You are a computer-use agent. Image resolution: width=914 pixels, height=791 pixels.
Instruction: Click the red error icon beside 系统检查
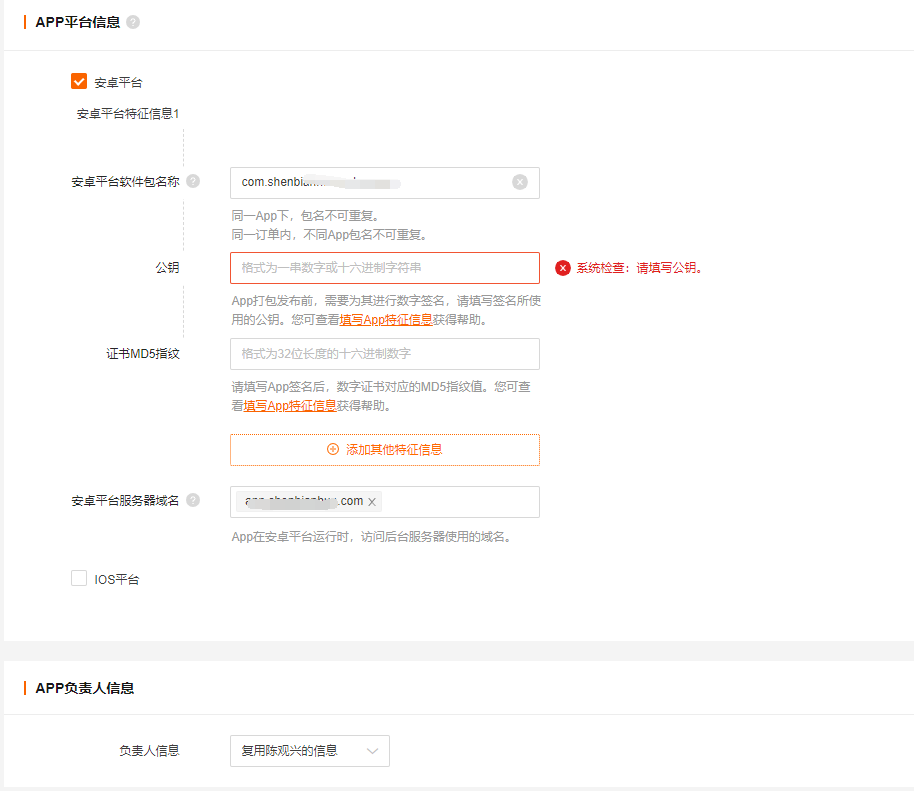point(563,268)
